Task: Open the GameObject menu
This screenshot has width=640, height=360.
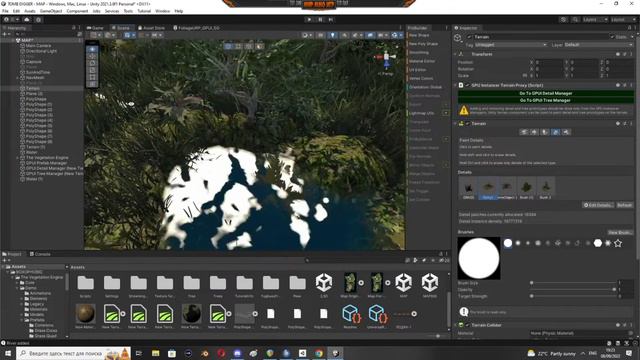Action: pos(51,11)
